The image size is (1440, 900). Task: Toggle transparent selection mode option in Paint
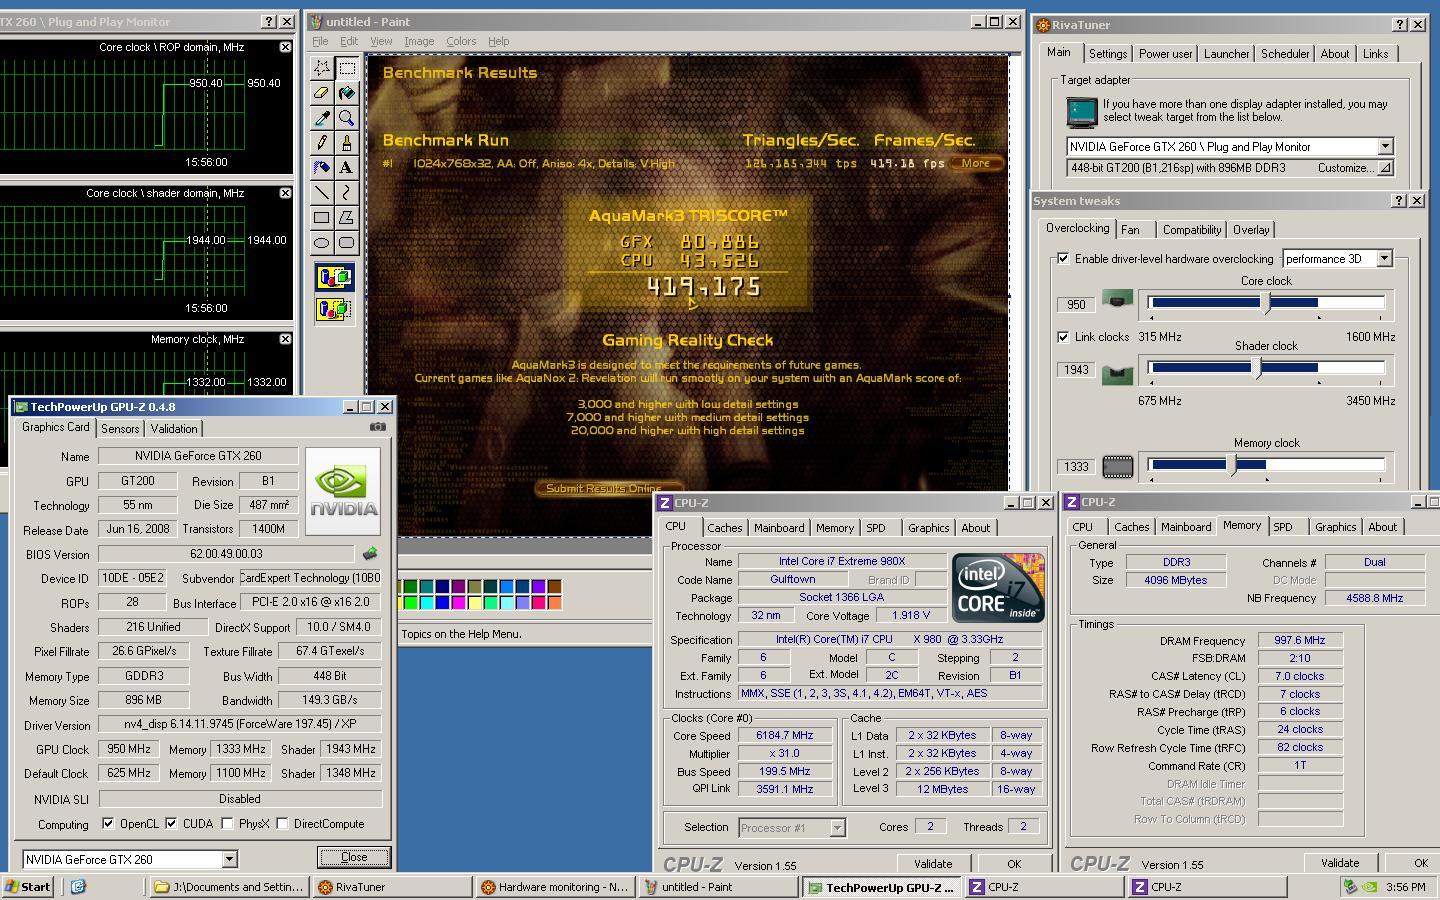click(334, 309)
